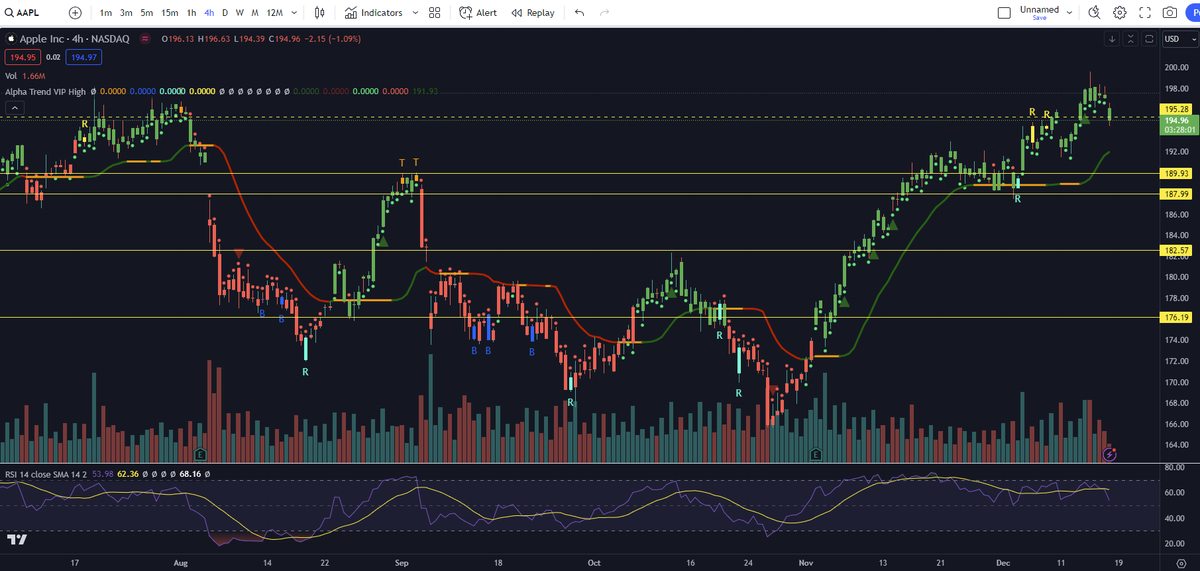The image size is (1200, 571).
Task: Select the 189.93 price level label
Action: coord(1176,173)
